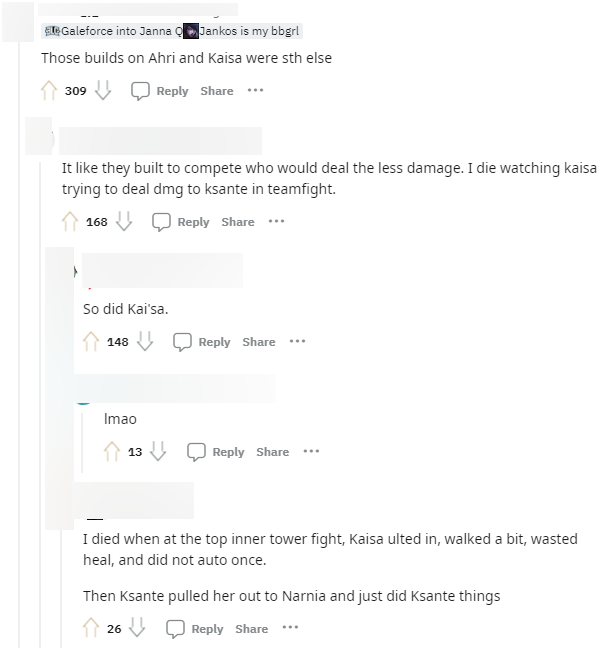
Task: Share the 'lmao' comment
Action: (x=273, y=452)
